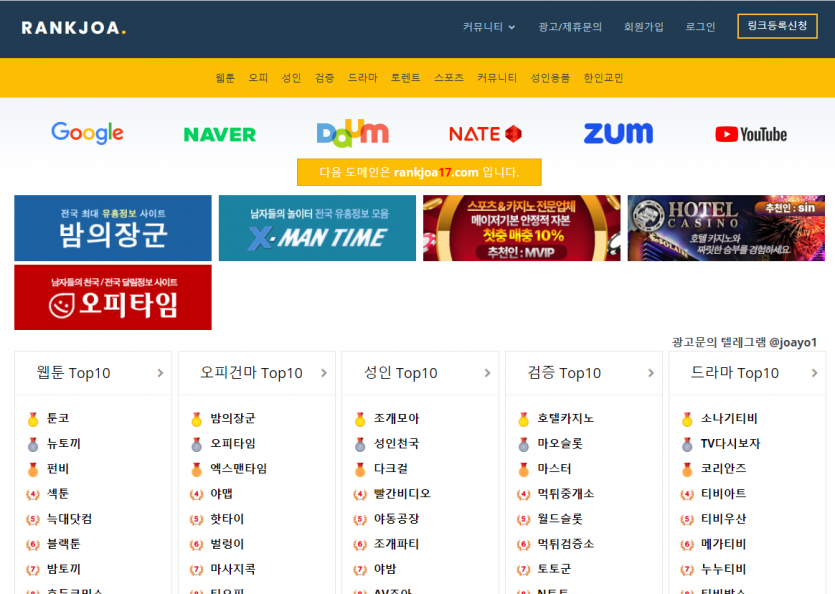This screenshot has height=594, width=835.
Task: Select 한인교민 in the yellow category bar
Action: coord(603,78)
